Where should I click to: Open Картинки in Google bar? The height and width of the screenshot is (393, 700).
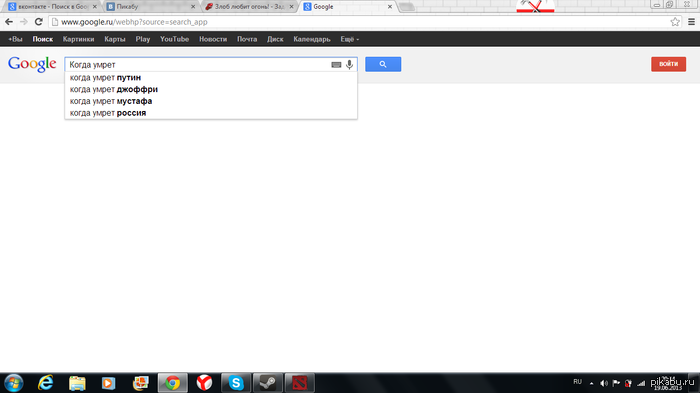[79, 39]
